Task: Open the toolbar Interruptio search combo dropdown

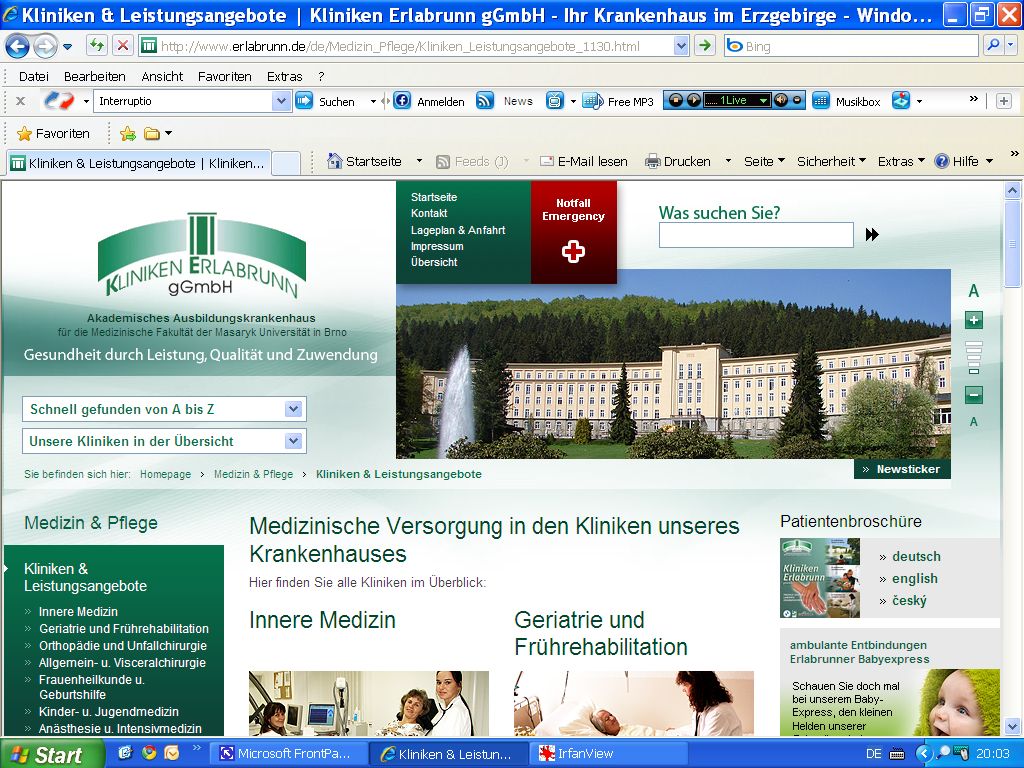Action: (x=281, y=101)
